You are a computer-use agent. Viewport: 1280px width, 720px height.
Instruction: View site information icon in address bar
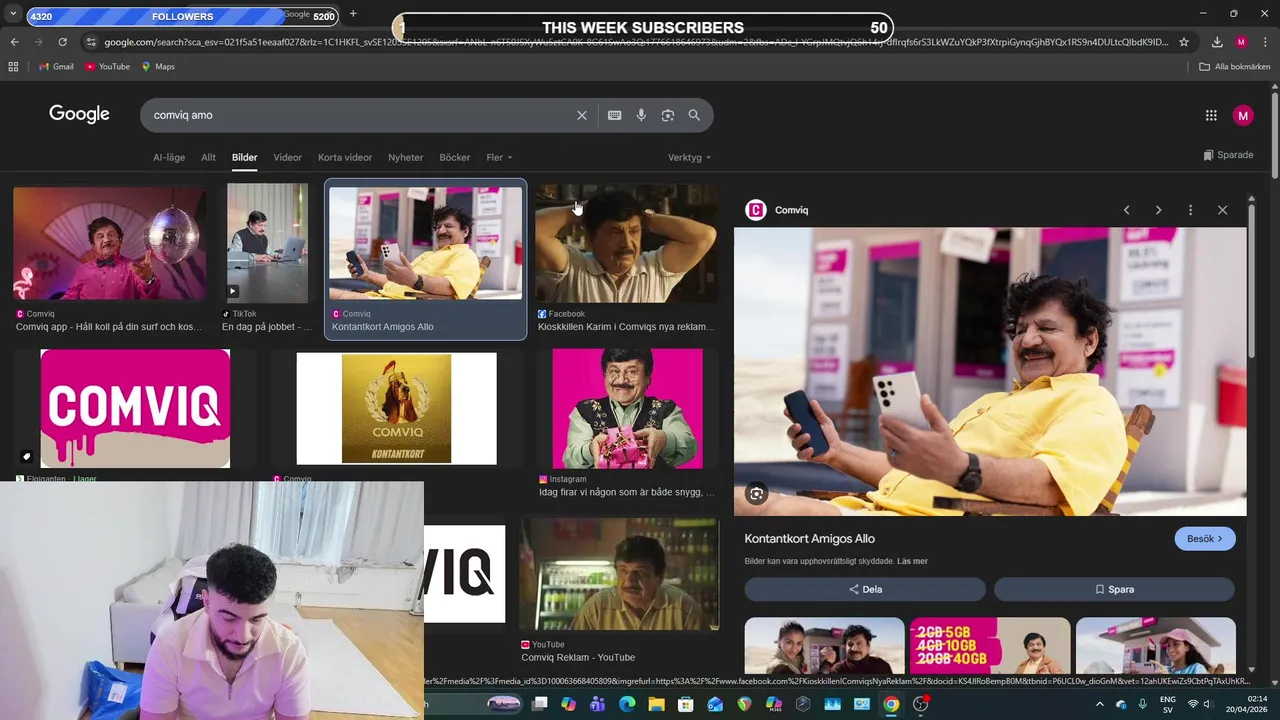[x=91, y=42]
